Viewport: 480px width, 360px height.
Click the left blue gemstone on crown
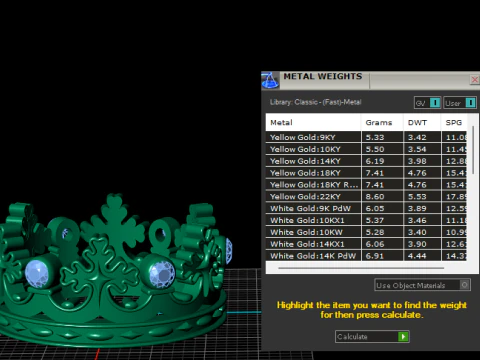tap(37, 273)
